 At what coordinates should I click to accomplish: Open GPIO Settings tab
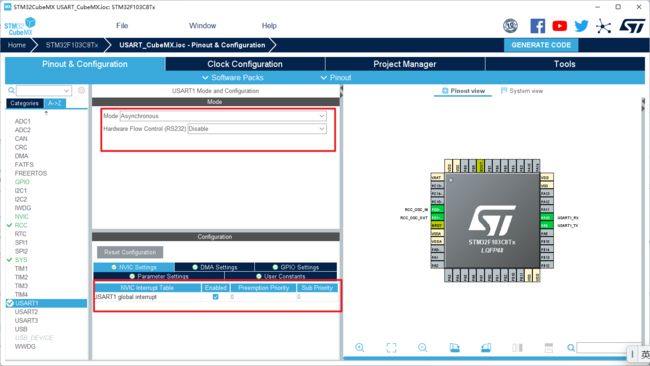pos(296,267)
